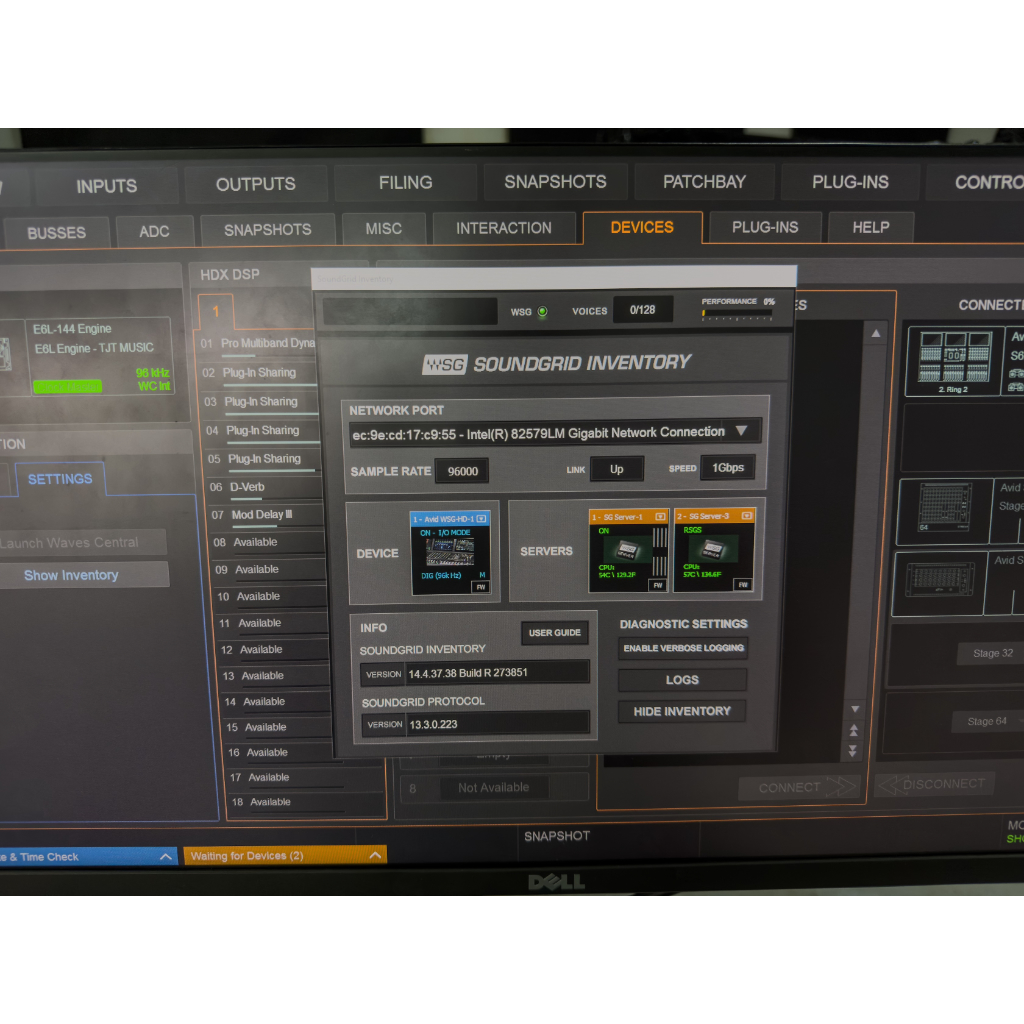Switch to the Busses sub-tab
1024x1024 pixels.
[56, 232]
